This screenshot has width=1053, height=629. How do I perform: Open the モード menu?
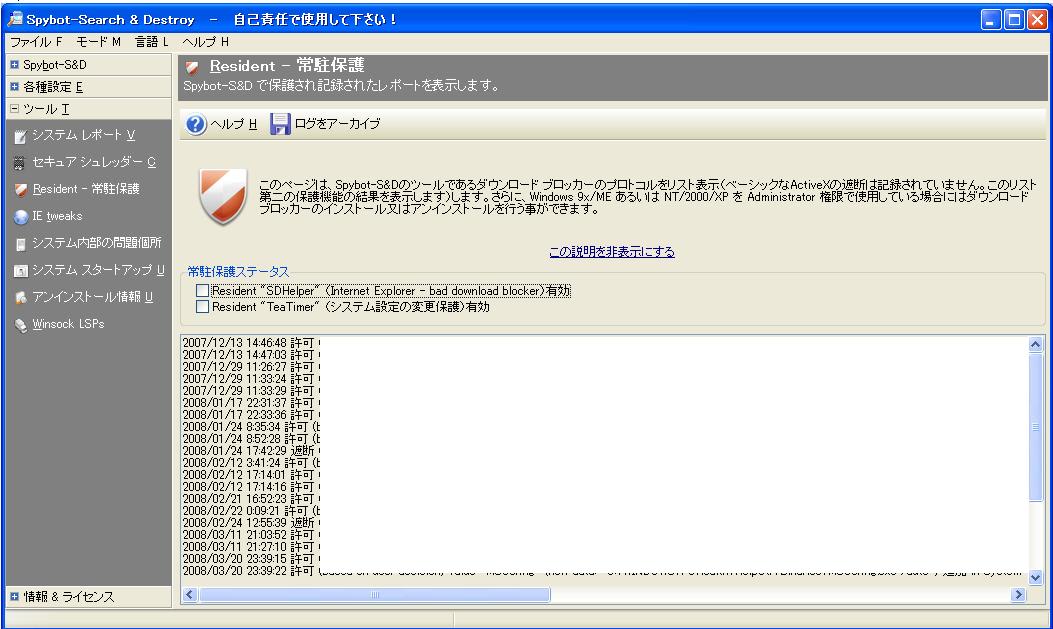(x=99, y=42)
